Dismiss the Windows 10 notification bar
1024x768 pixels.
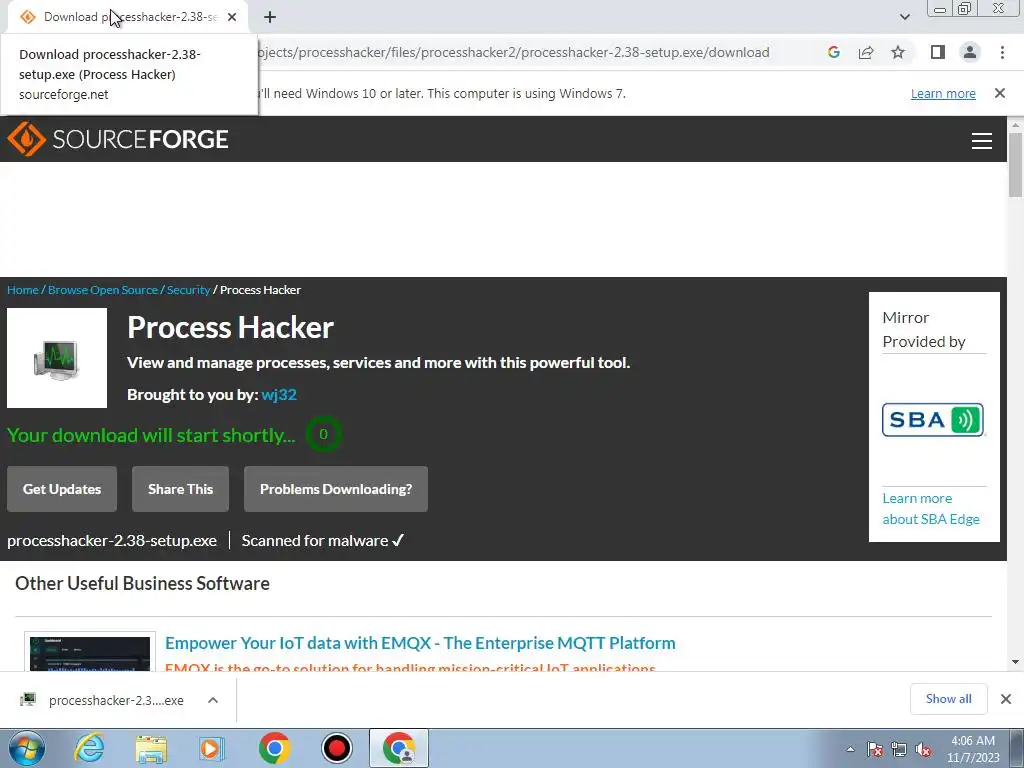tap(1000, 93)
